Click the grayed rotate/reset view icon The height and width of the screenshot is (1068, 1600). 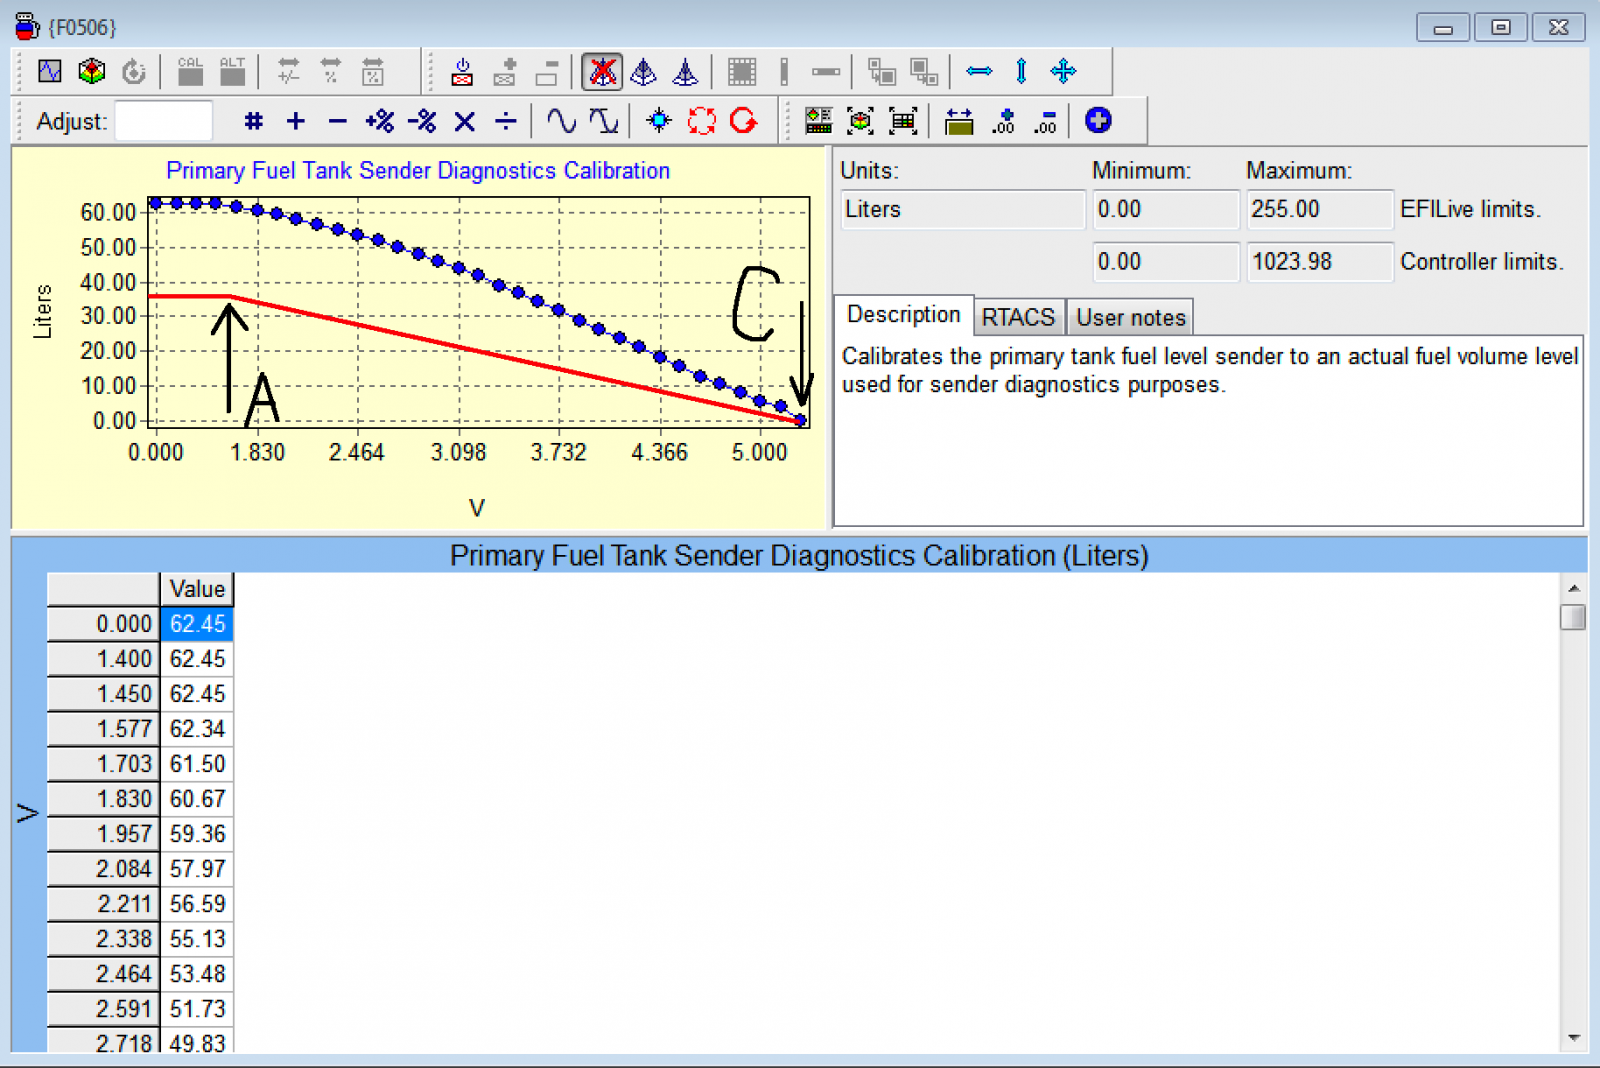point(134,71)
